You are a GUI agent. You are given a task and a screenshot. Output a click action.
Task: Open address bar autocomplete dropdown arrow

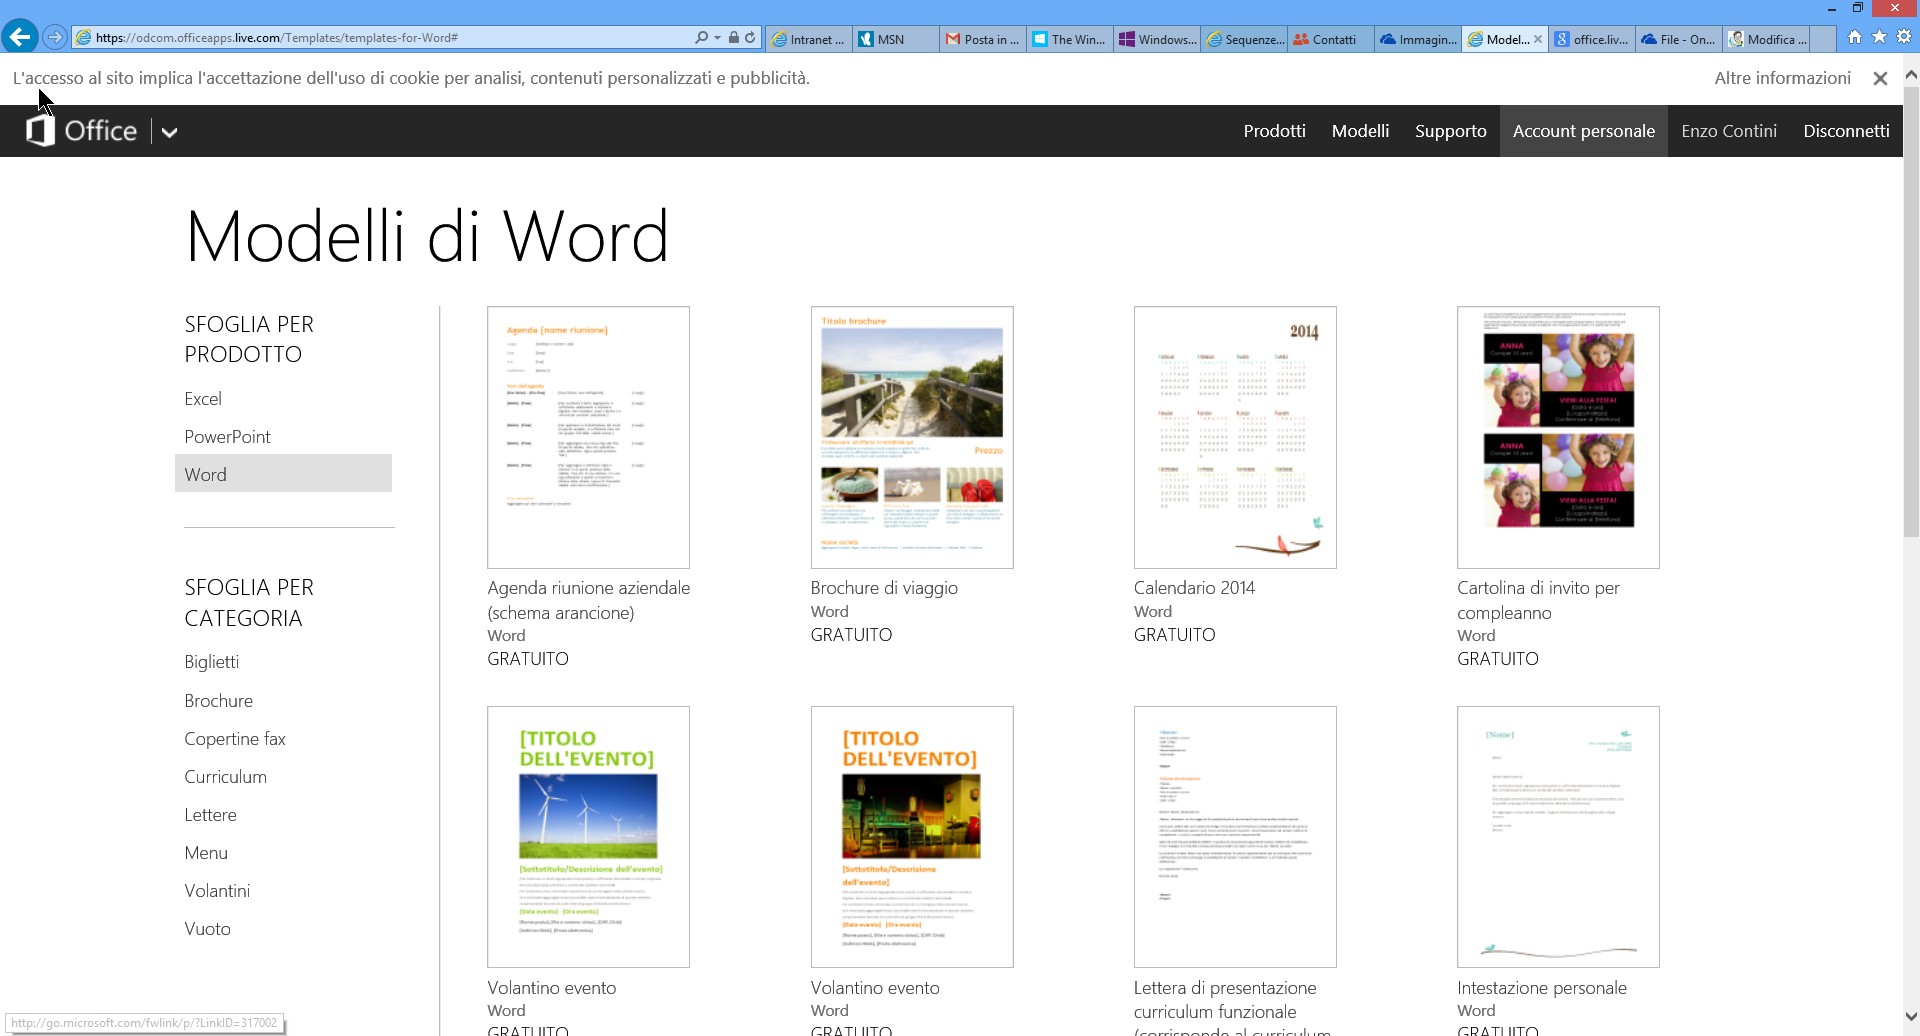717,38
